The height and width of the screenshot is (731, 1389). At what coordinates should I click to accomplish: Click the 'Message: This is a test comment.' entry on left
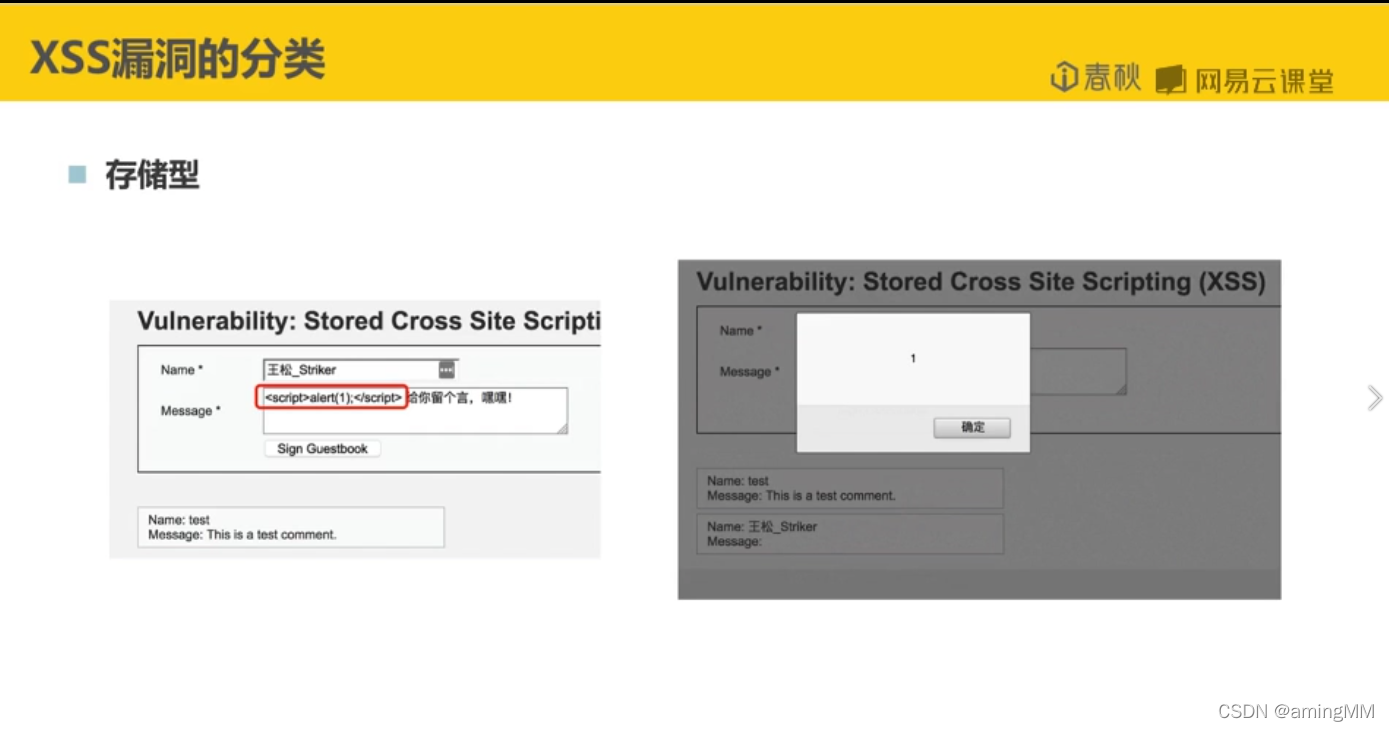(x=242, y=535)
